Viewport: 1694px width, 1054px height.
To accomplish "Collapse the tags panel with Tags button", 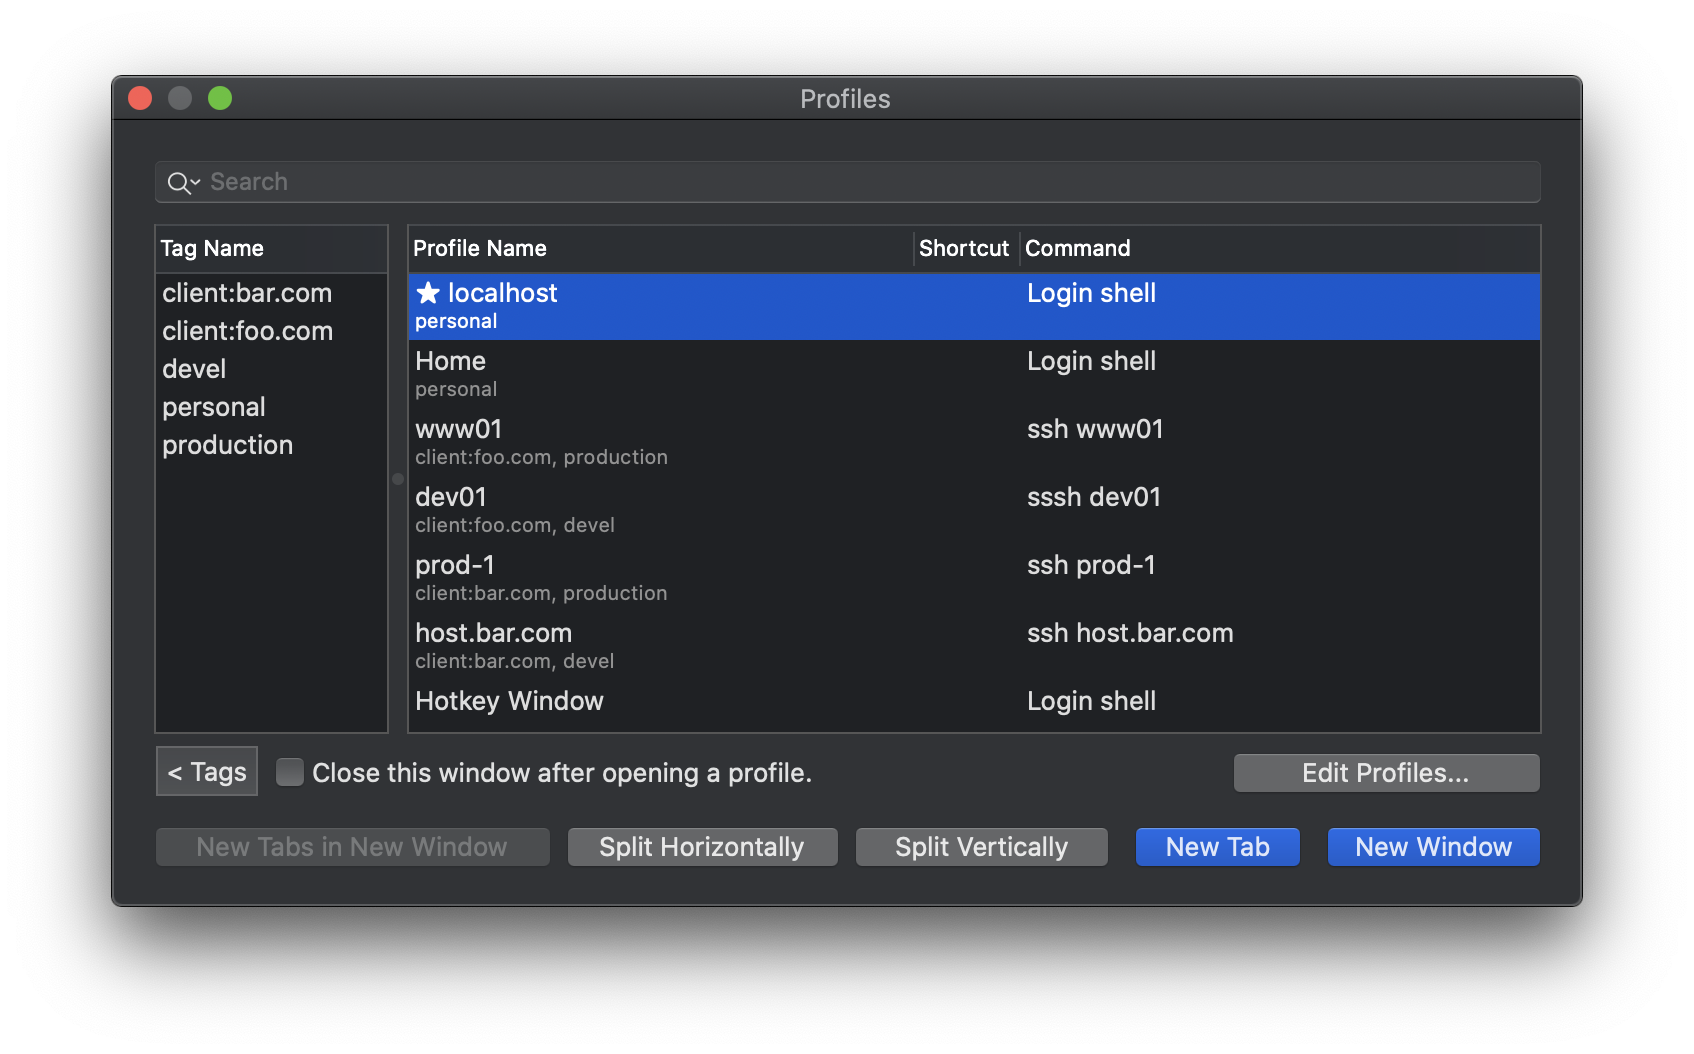I will pos(207,771).
